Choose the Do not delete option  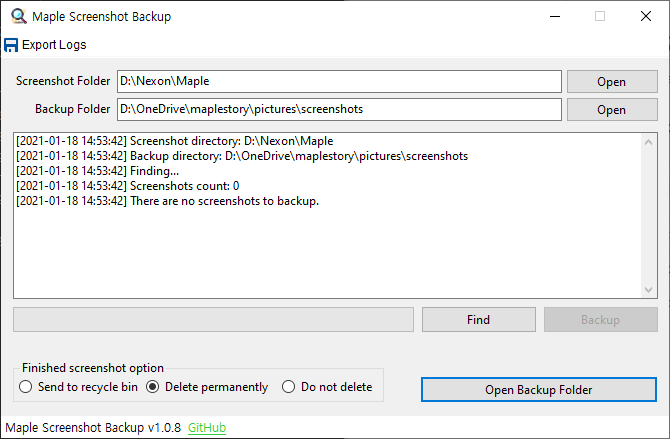[327, 387]
